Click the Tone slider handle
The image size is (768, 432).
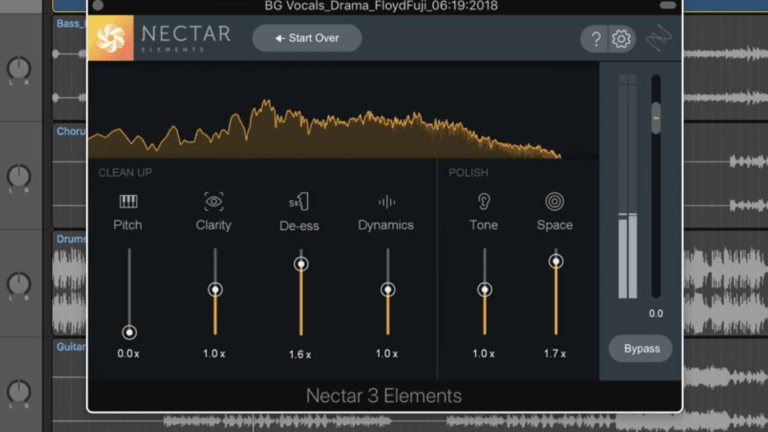tap(484, 290)
